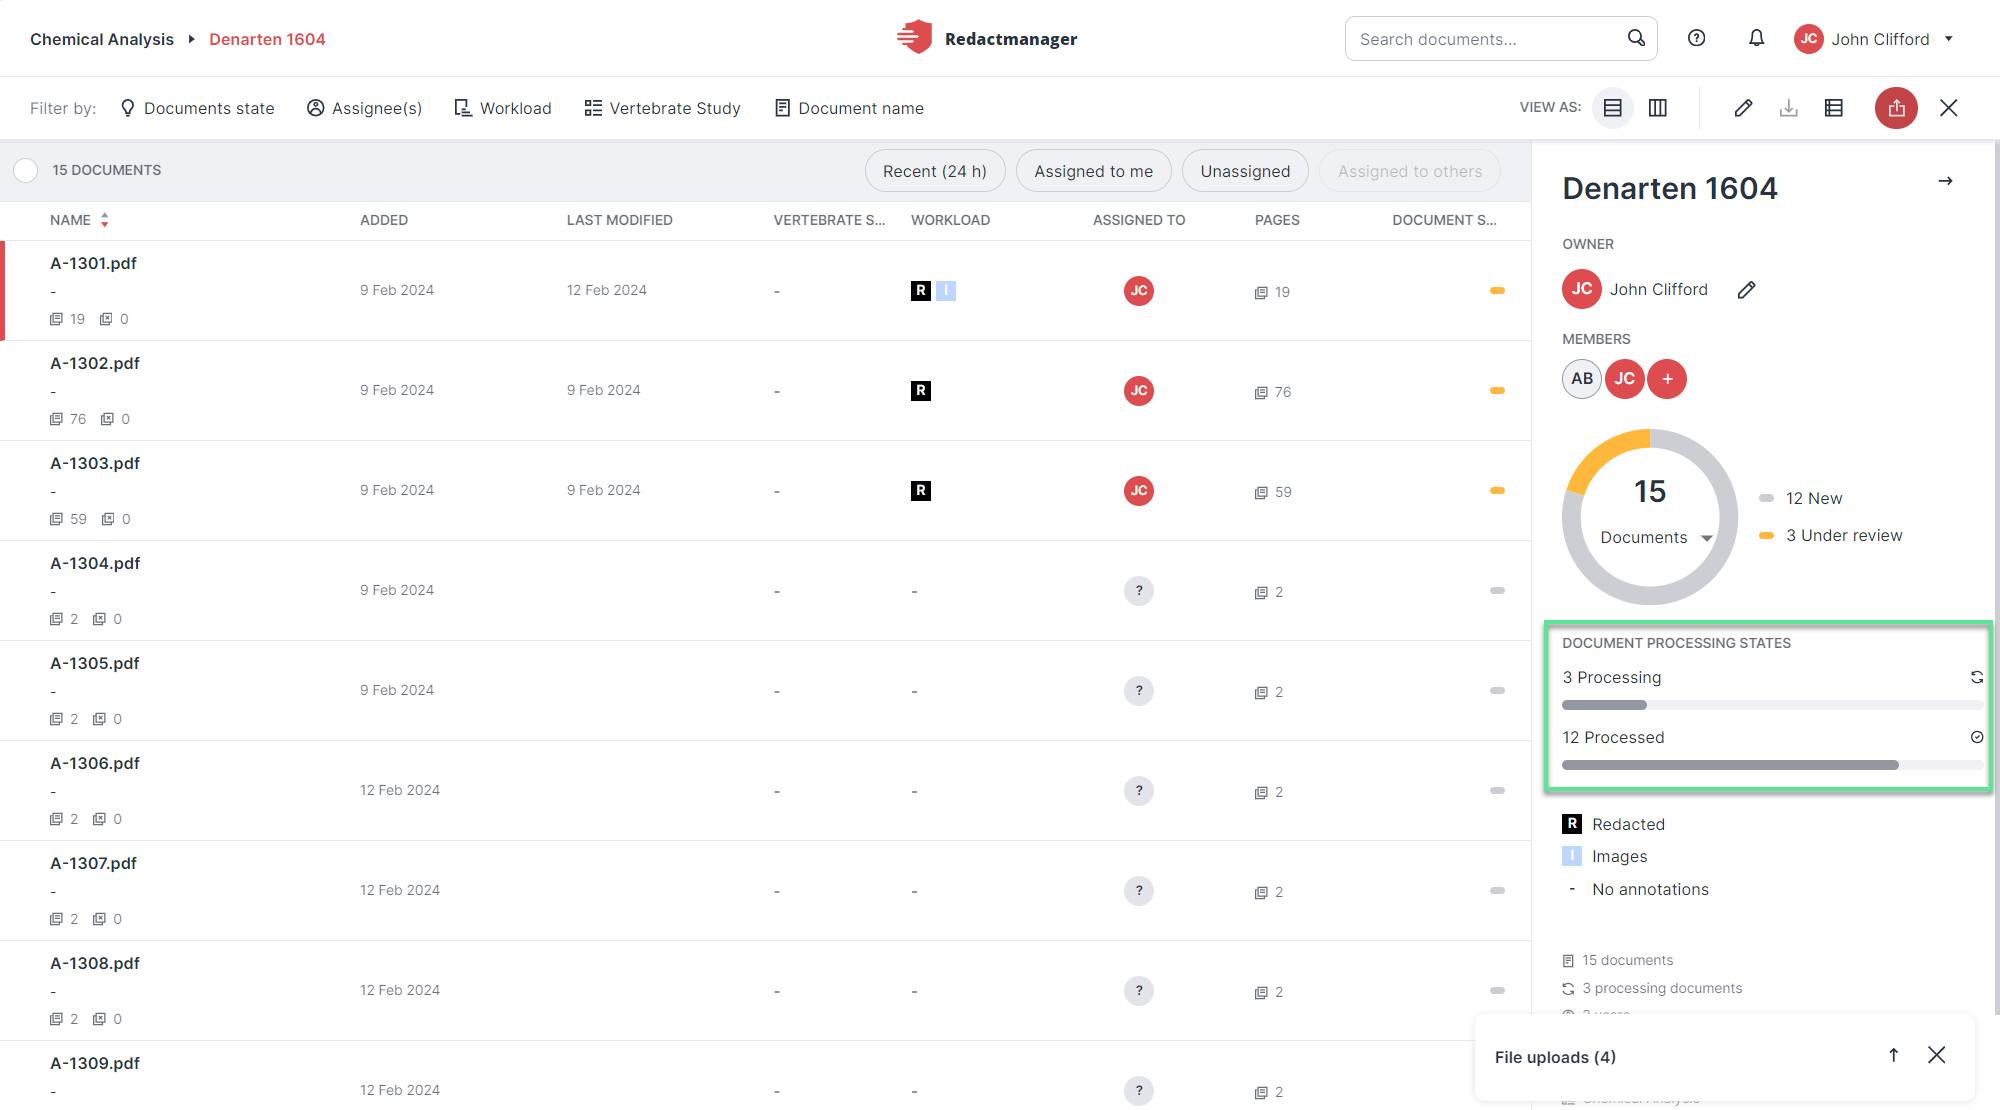2000x1110 pixels.
Task: Open the Documents state filter dropdown
Action: coord(197,108)
